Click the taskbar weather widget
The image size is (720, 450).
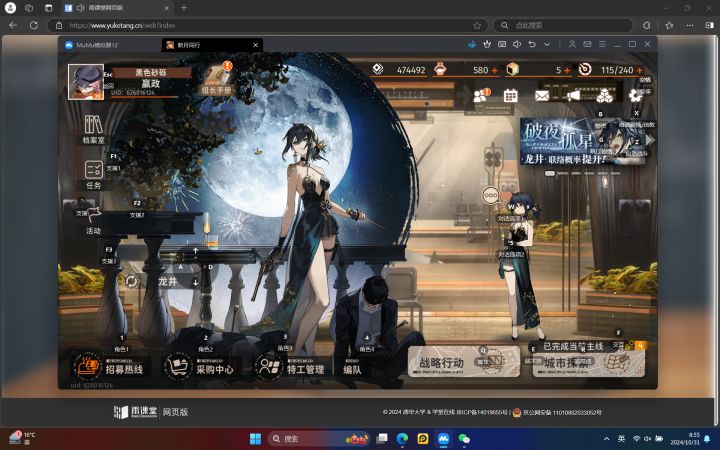22,438
